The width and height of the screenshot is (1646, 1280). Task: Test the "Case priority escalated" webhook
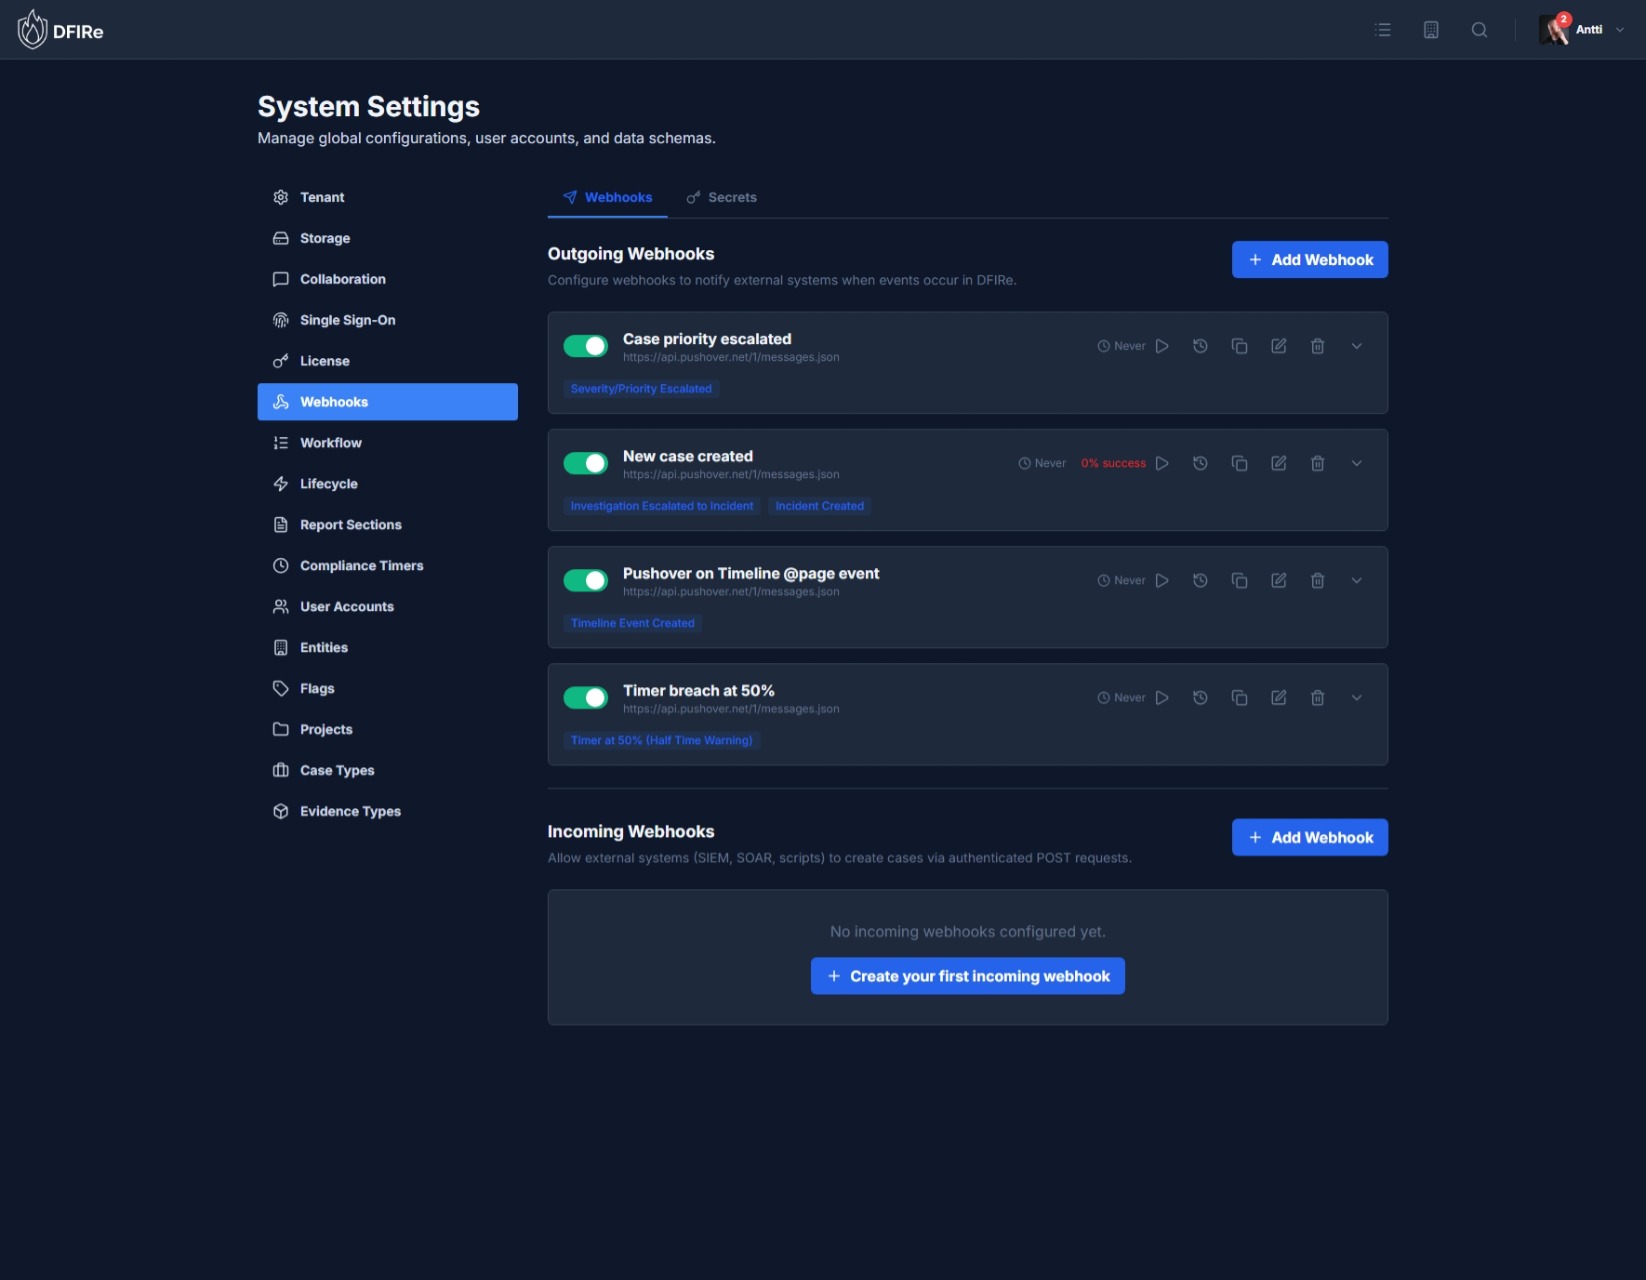click(x=1162, y=345)
